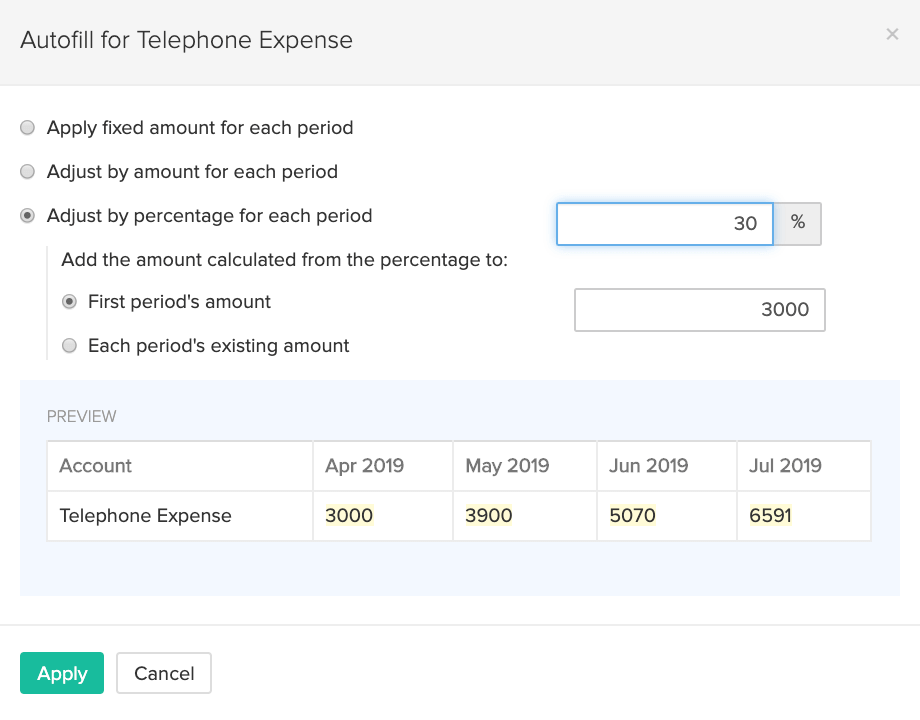Click the Apr 2019 column header

click(x=364, y=466)
